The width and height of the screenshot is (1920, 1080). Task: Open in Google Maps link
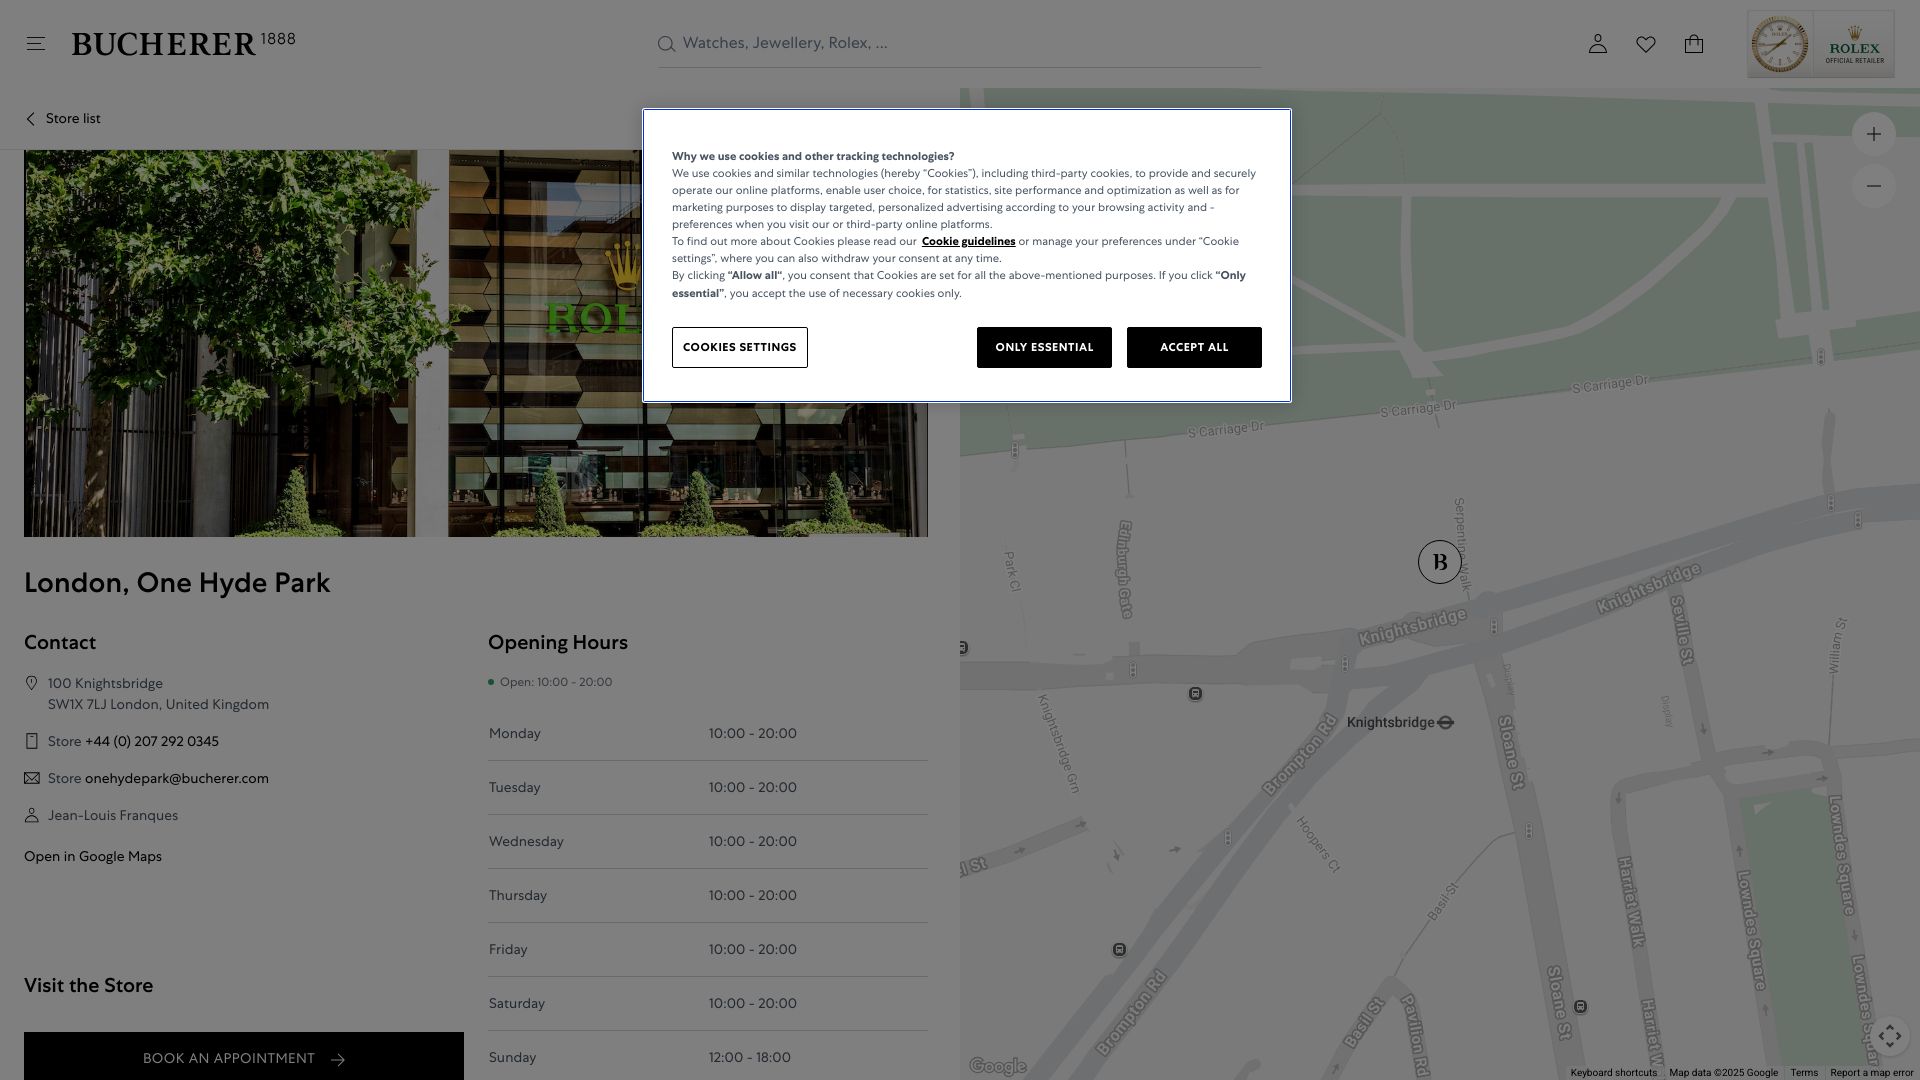[93, 857]
